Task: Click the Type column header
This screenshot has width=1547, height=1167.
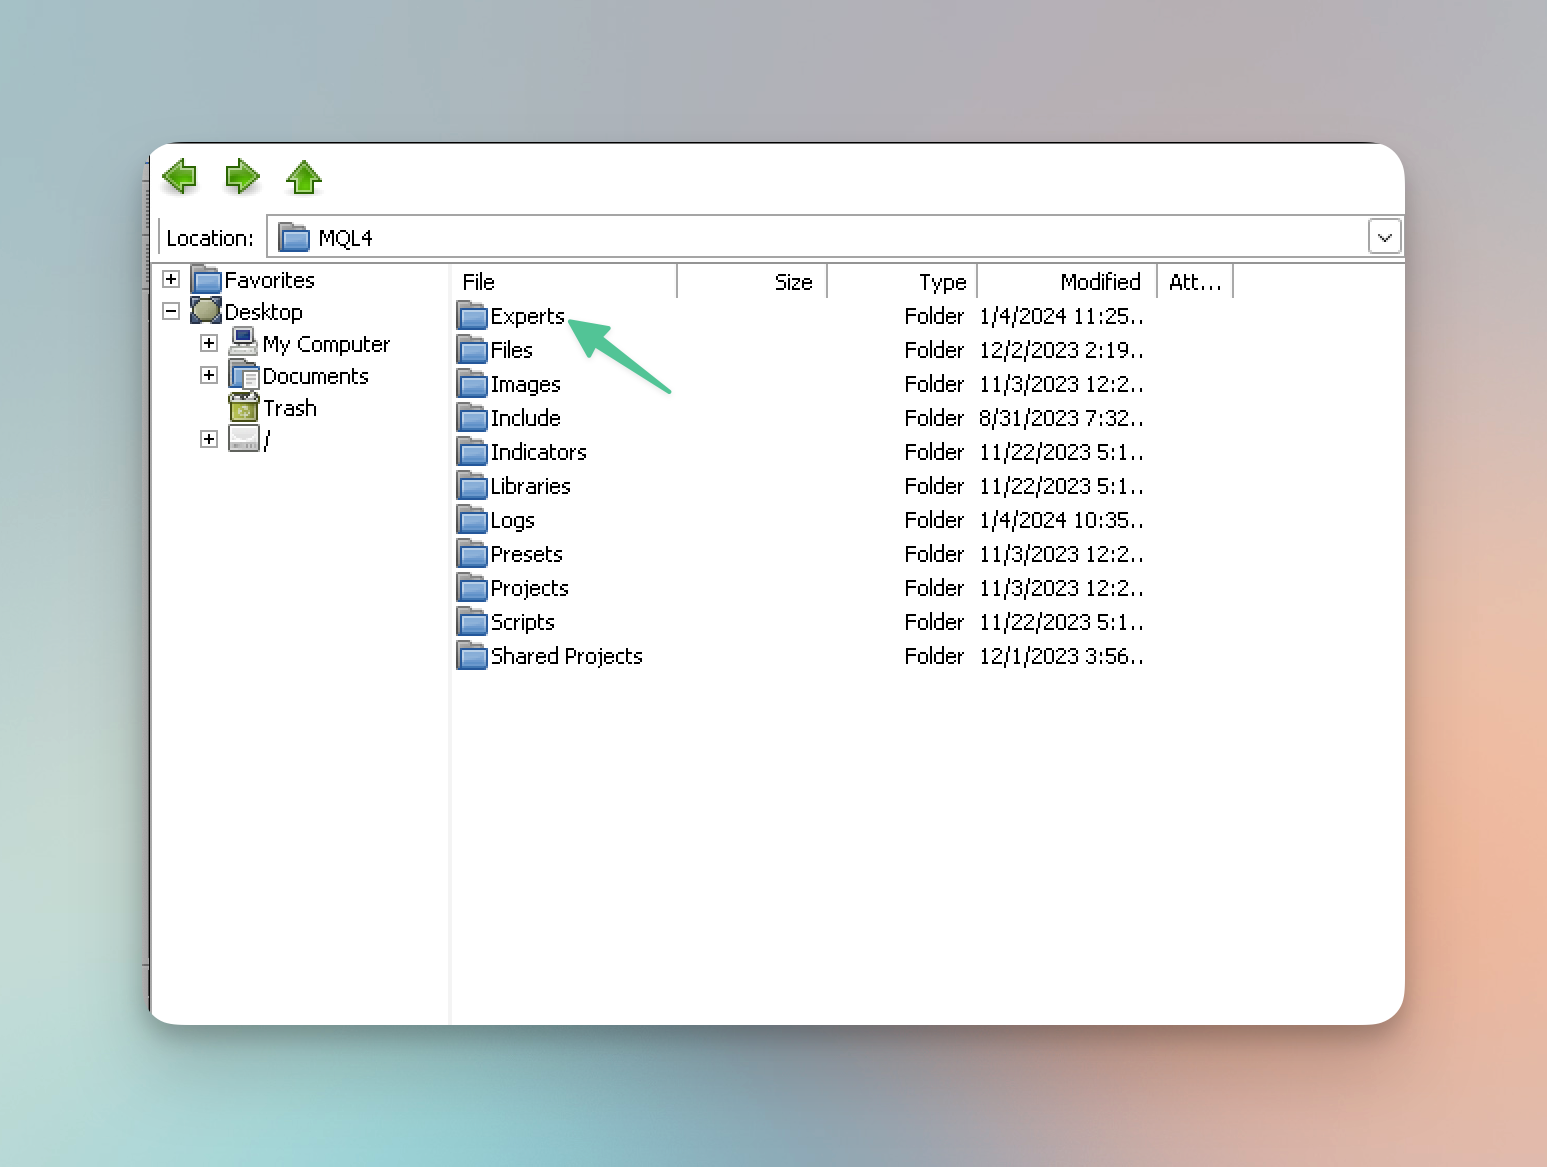Action: coord(902,282)
